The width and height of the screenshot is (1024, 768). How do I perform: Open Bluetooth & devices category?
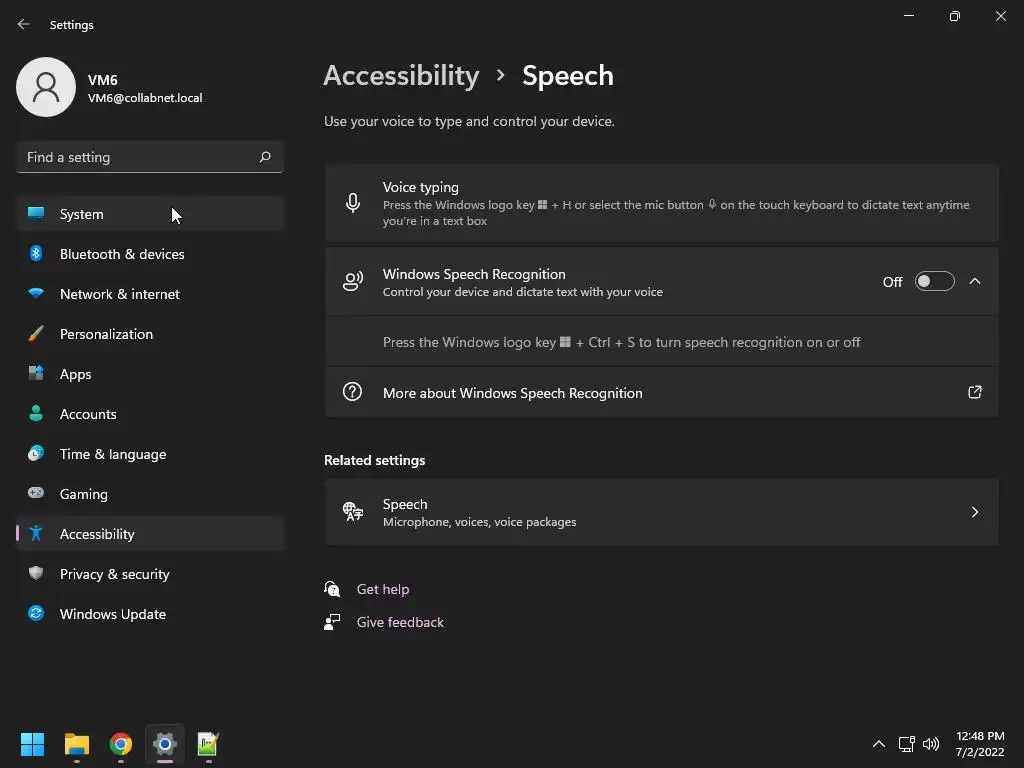pos(150,253)
